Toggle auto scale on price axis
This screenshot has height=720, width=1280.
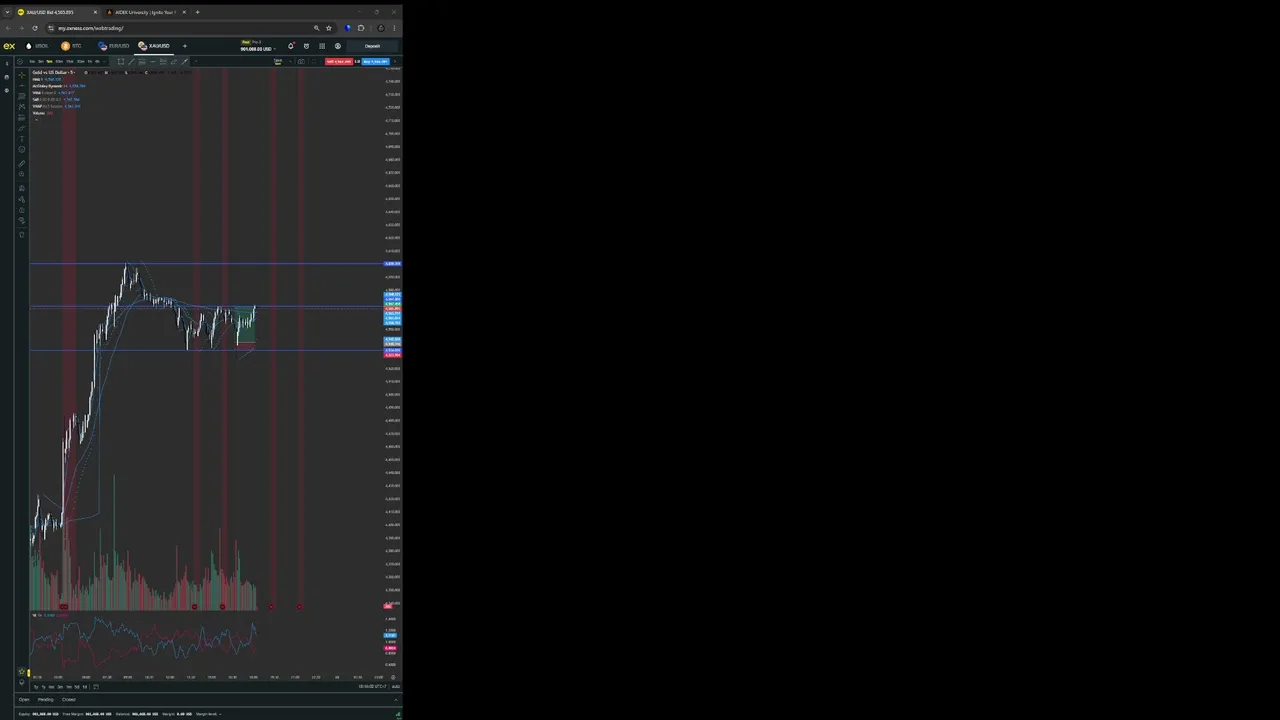396,686
